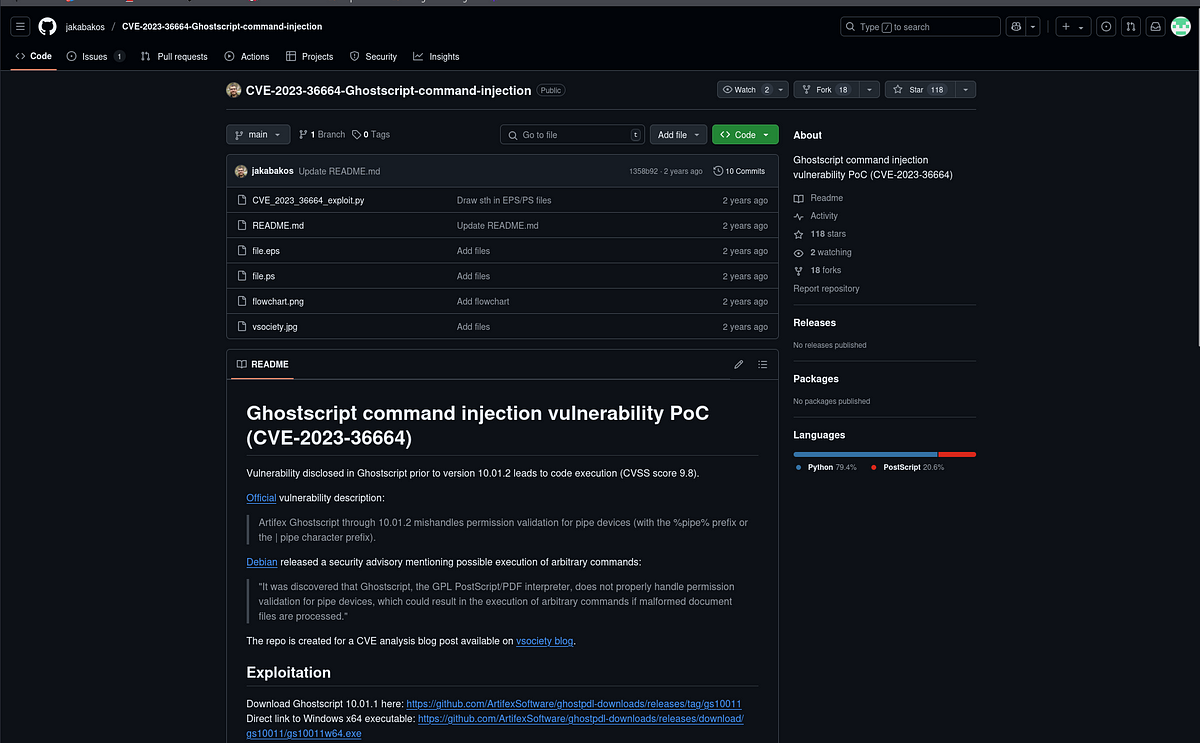This screenshot has width=1200, height=743.
Task: Expand the Fork options caret
Action: (x=869, y=90)
